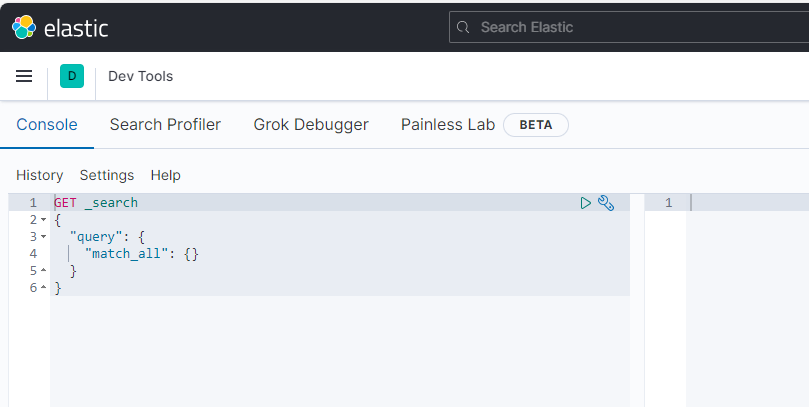This screenshot has width=809, height=407.
Task: Open console History
Action: (40, 175)
